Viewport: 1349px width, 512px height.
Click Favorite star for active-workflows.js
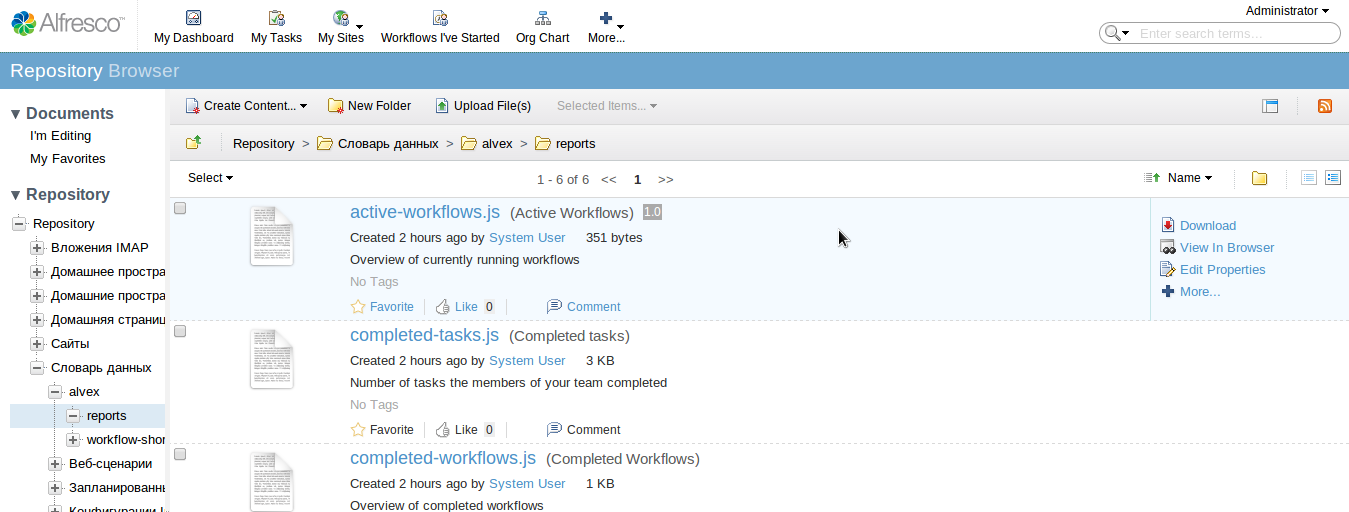pyautogui.click(x=358, y=307)
